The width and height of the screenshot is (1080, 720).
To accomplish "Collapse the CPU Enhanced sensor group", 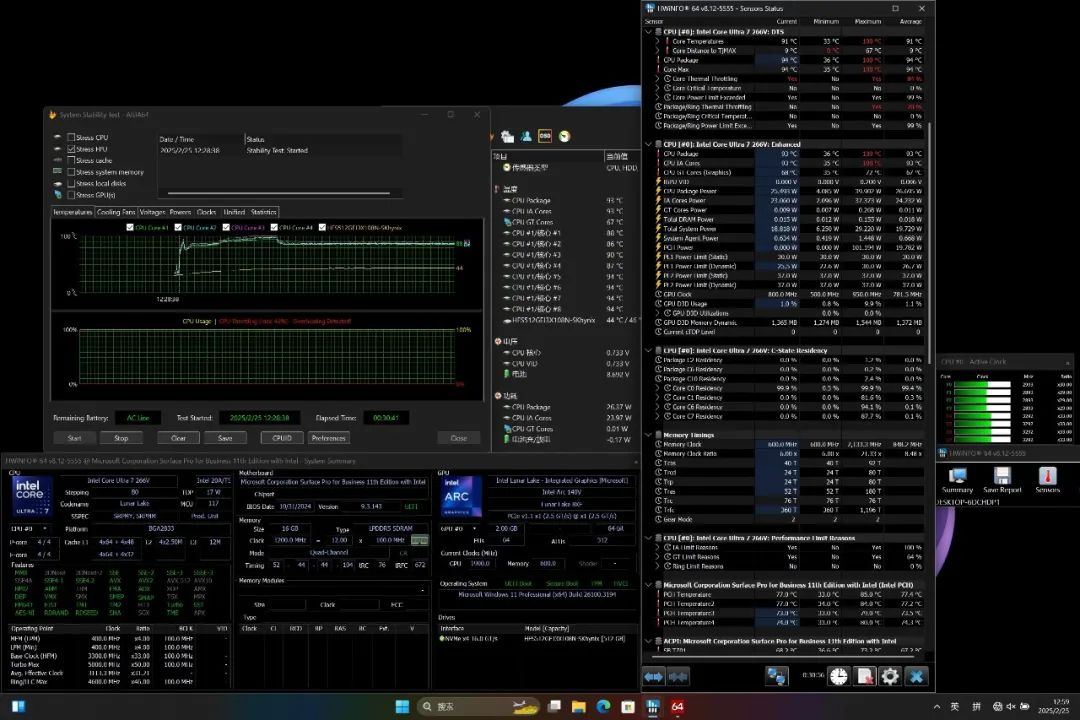I will (x=648, y=144).
